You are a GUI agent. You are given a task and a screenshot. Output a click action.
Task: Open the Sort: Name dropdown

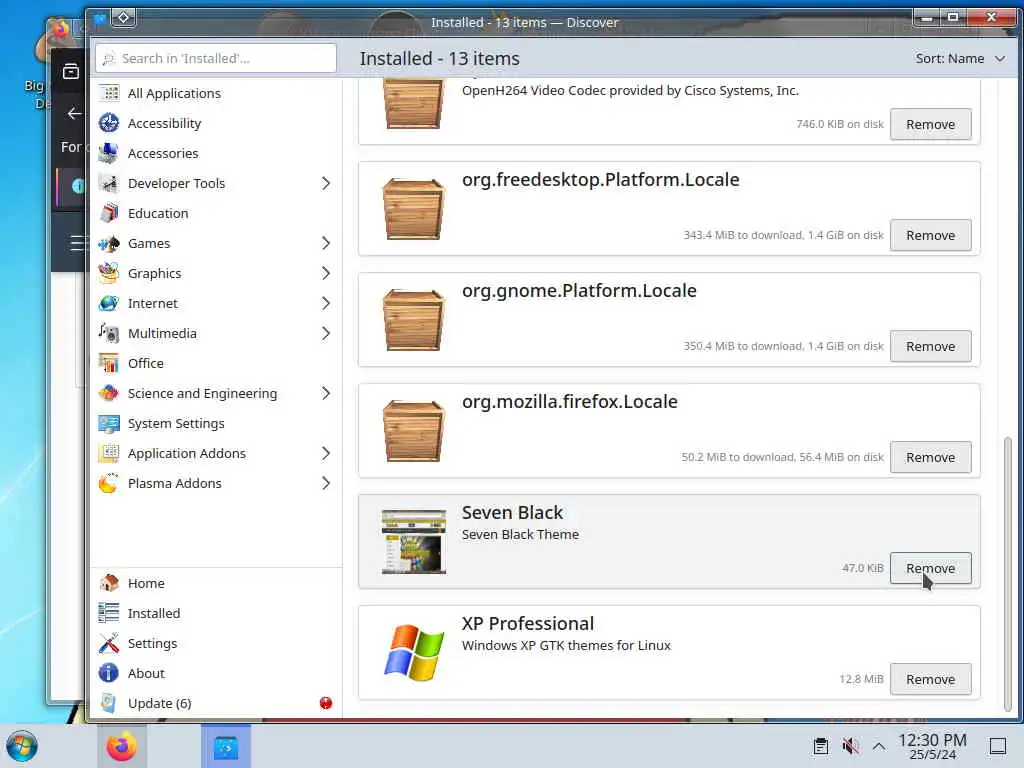(x=959, y=59)
